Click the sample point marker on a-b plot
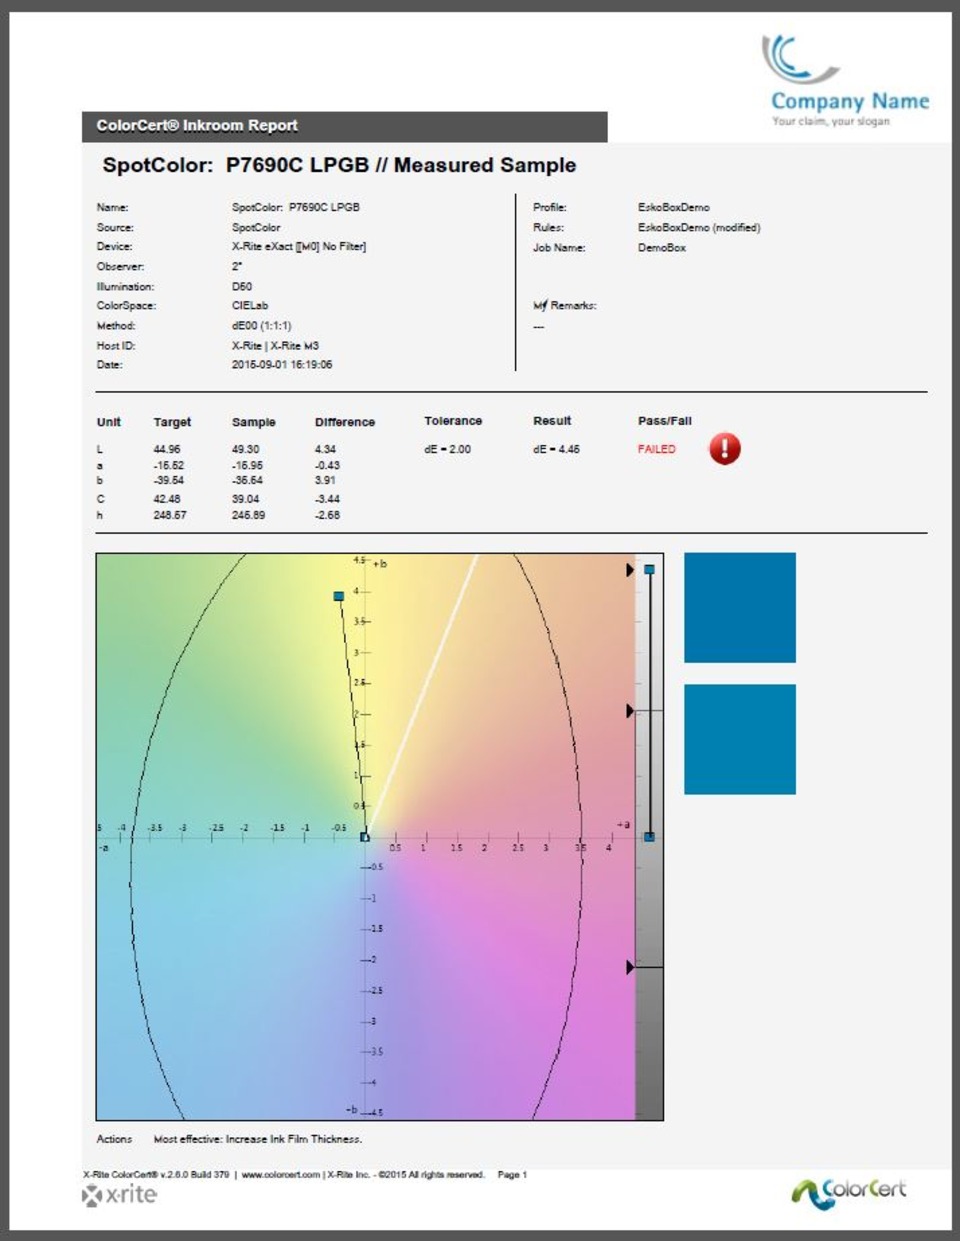Image resolution: width=960 pixels, height=1241 pixels. point(339,596)
